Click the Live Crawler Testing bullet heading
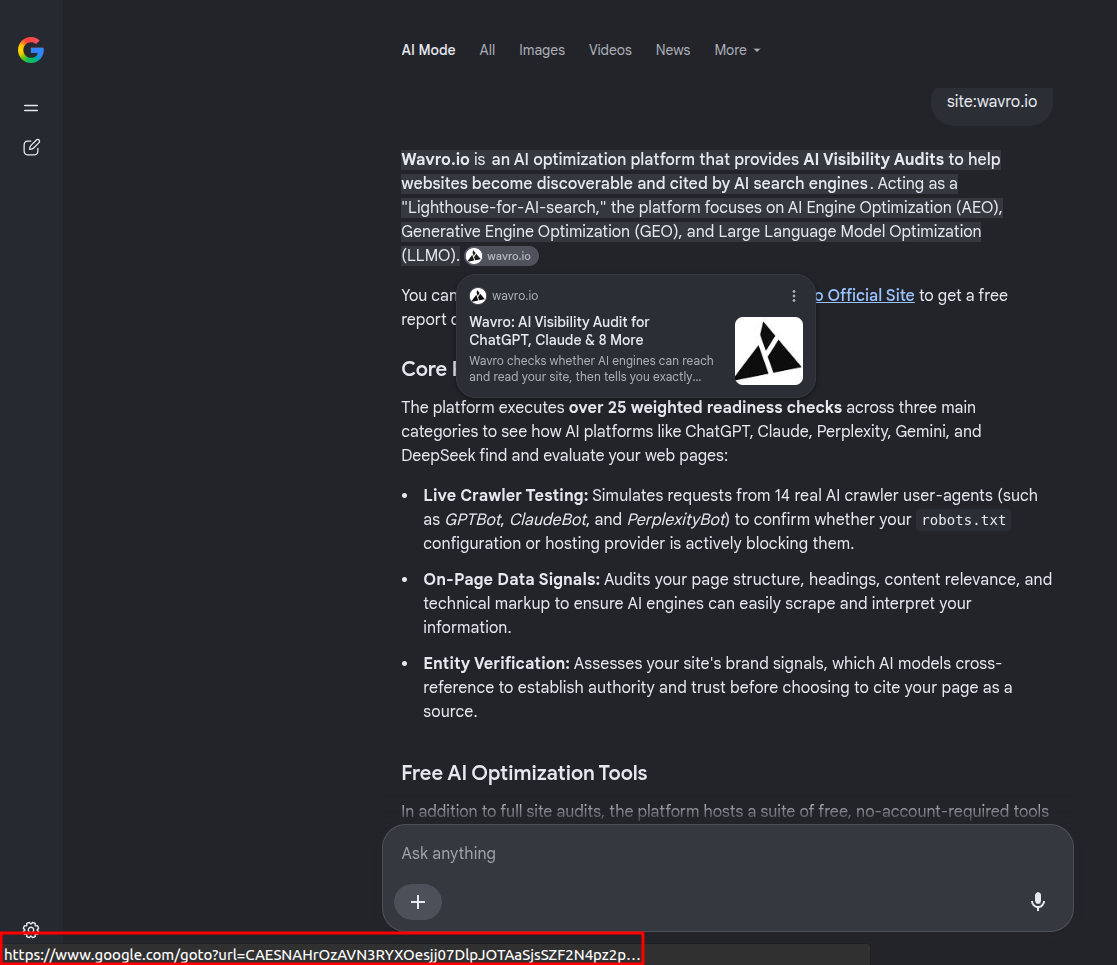Screen dimensions: 1117x965 click(506, 495)
